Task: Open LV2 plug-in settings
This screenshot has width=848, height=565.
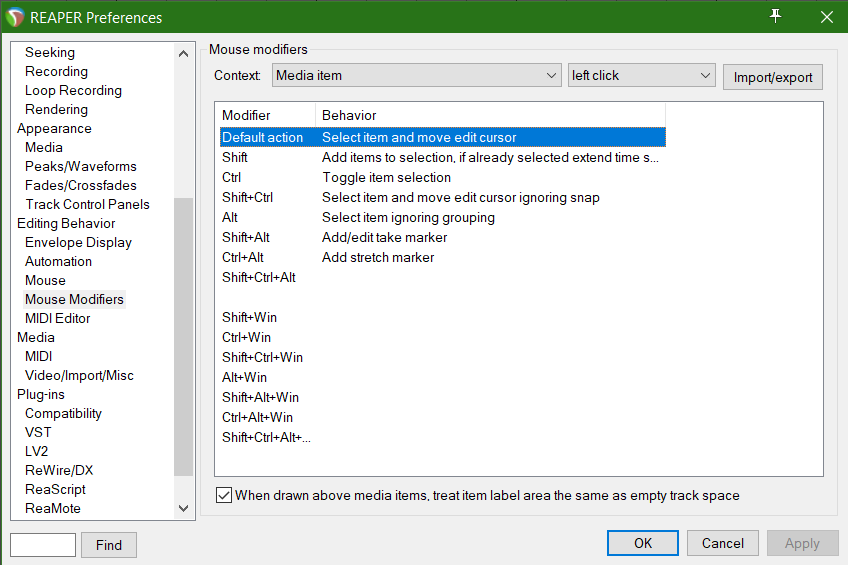Action: 37,451
